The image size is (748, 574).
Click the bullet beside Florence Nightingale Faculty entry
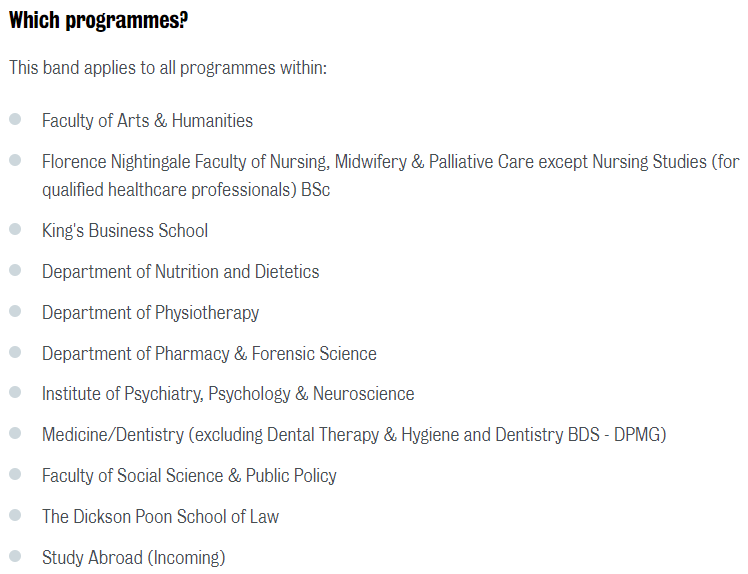pos(15,160)
